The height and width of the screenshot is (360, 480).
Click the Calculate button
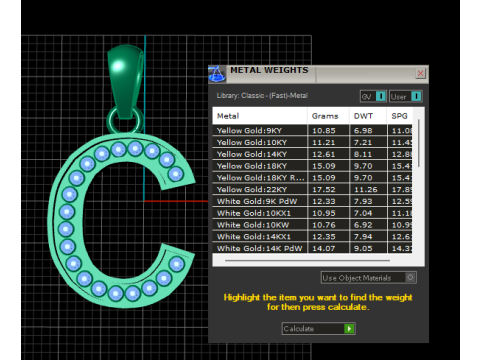(x=318, y=329)
